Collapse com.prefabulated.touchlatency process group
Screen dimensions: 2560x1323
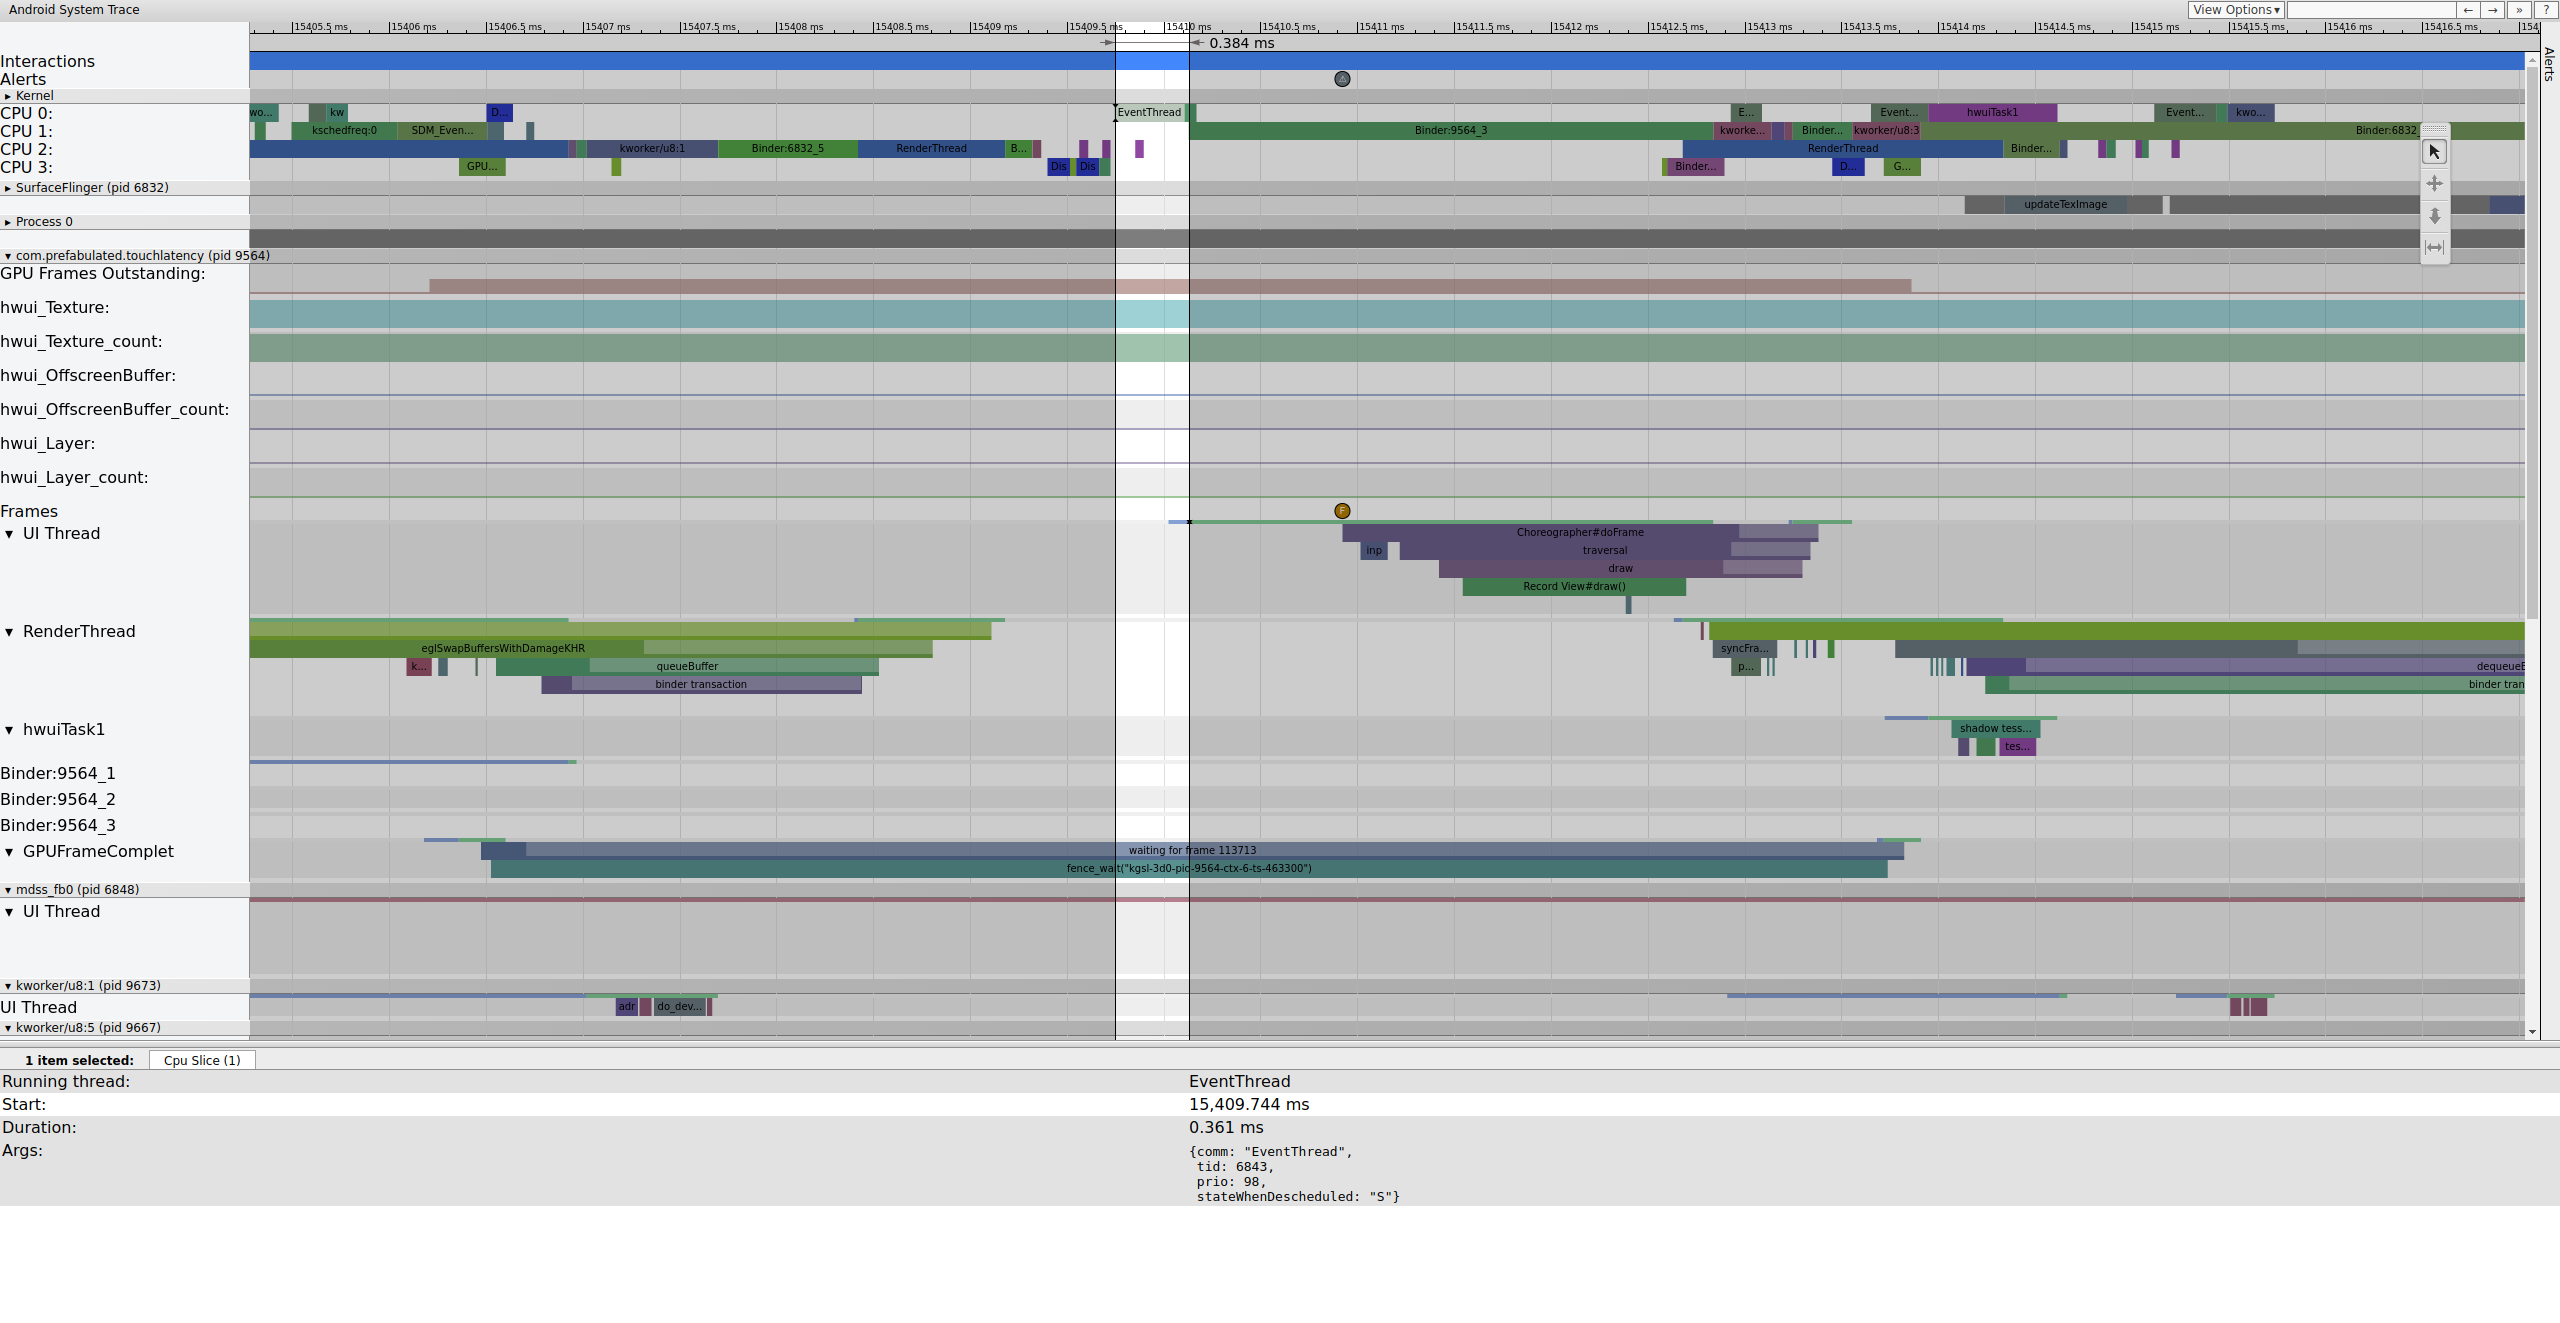[x=8, y=256]
